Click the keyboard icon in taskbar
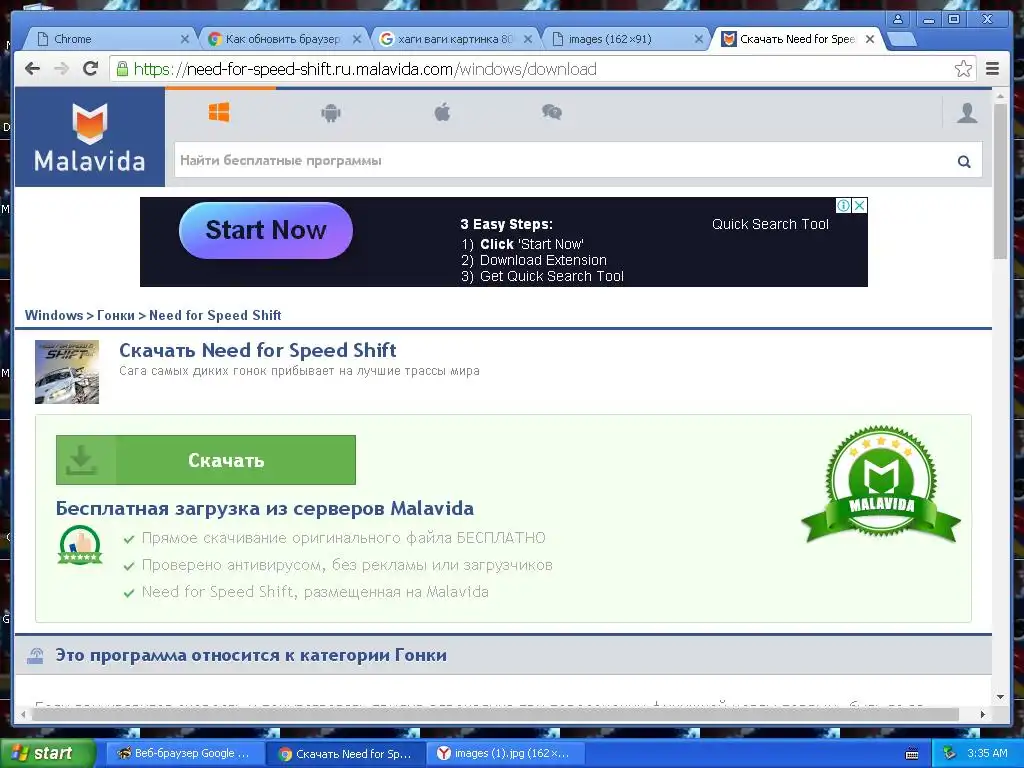This screenshot has height=768, width=1024. (912, 754)
